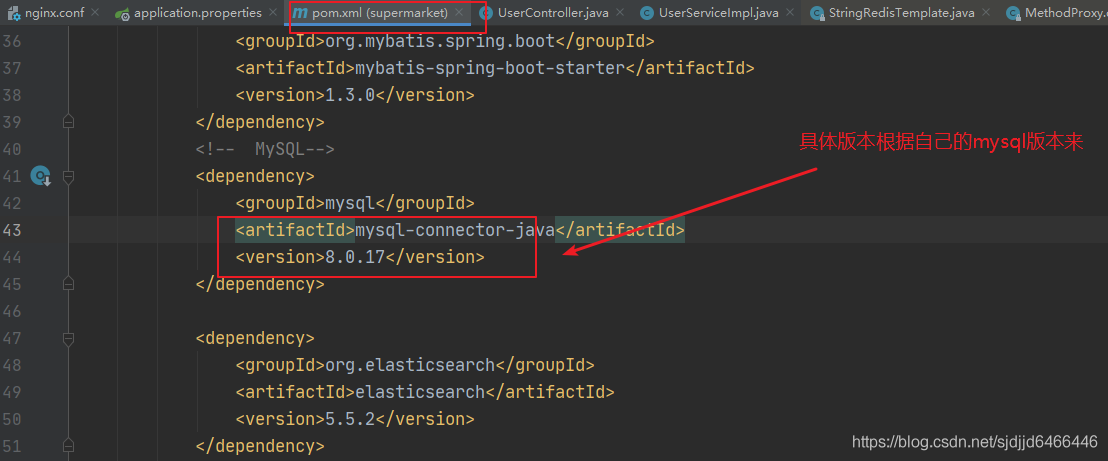Open the application.properties tab

pos(197,13)
